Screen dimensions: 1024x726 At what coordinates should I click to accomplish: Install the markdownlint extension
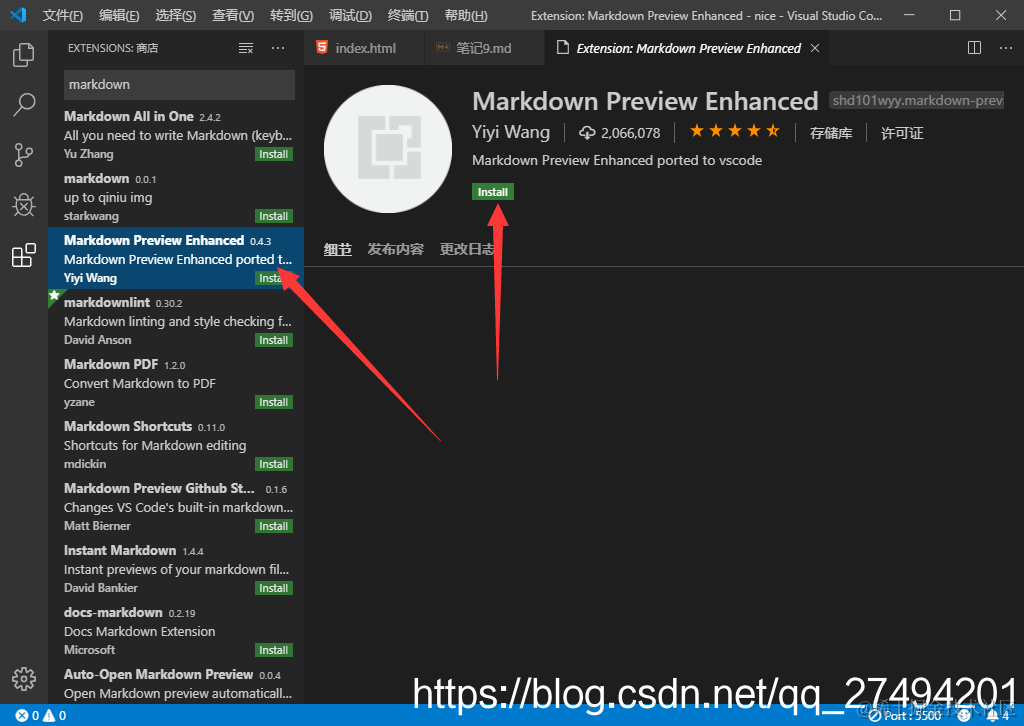[x=273, y=340]
